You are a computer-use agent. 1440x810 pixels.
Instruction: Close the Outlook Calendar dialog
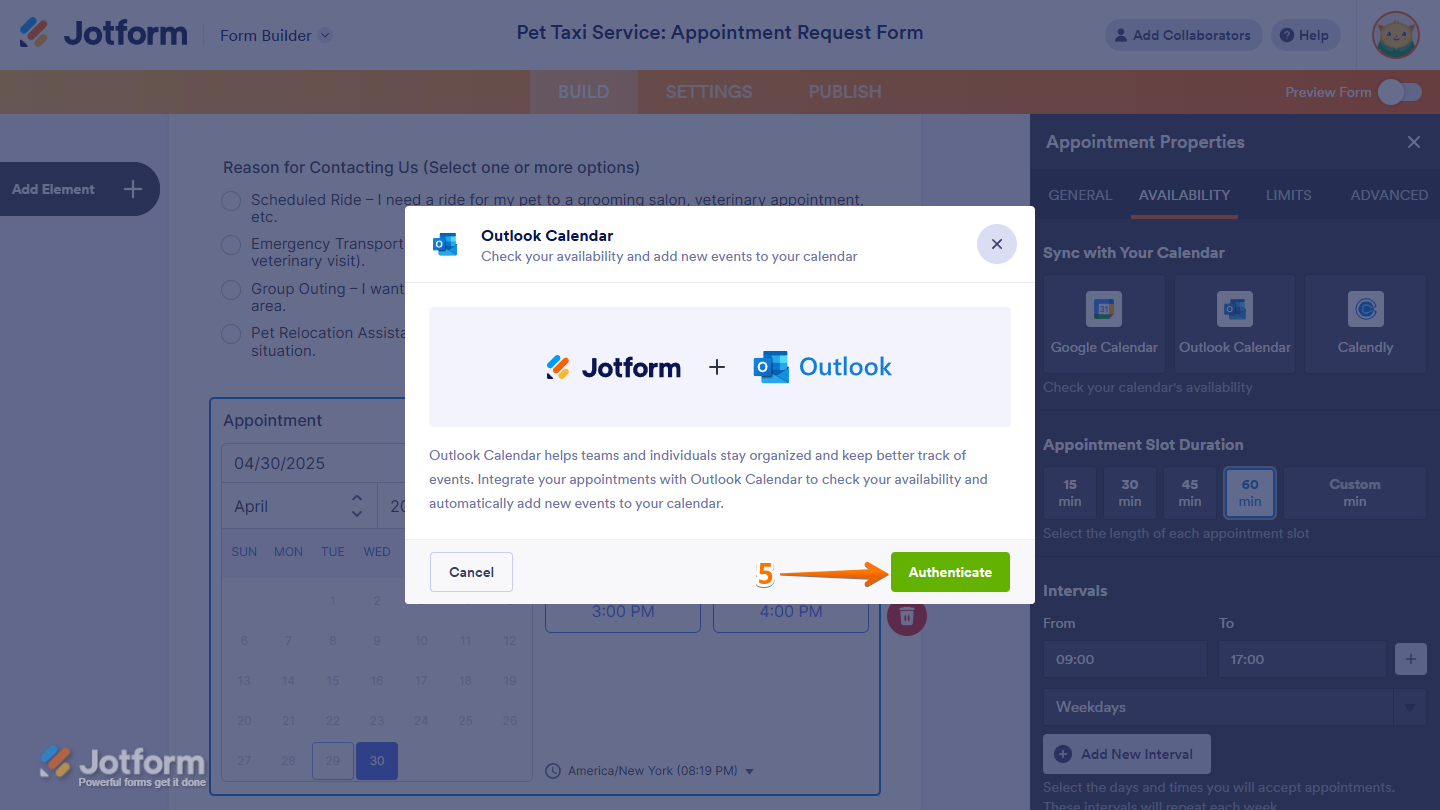pos(996,244)
